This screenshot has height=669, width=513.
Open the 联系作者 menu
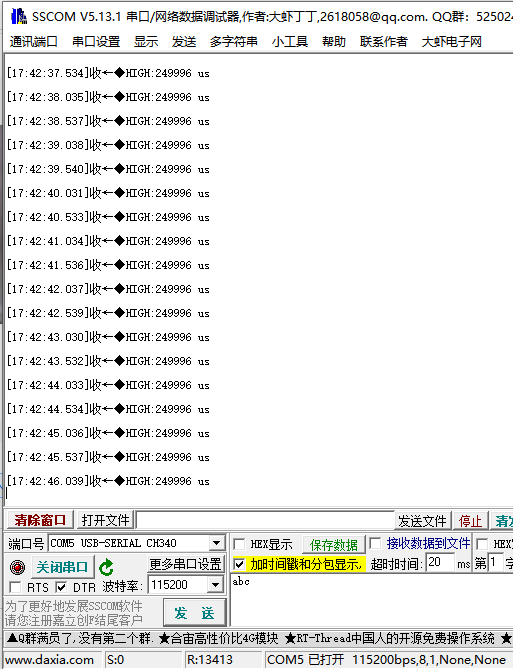pyautogui.click(x=384, y=41)
